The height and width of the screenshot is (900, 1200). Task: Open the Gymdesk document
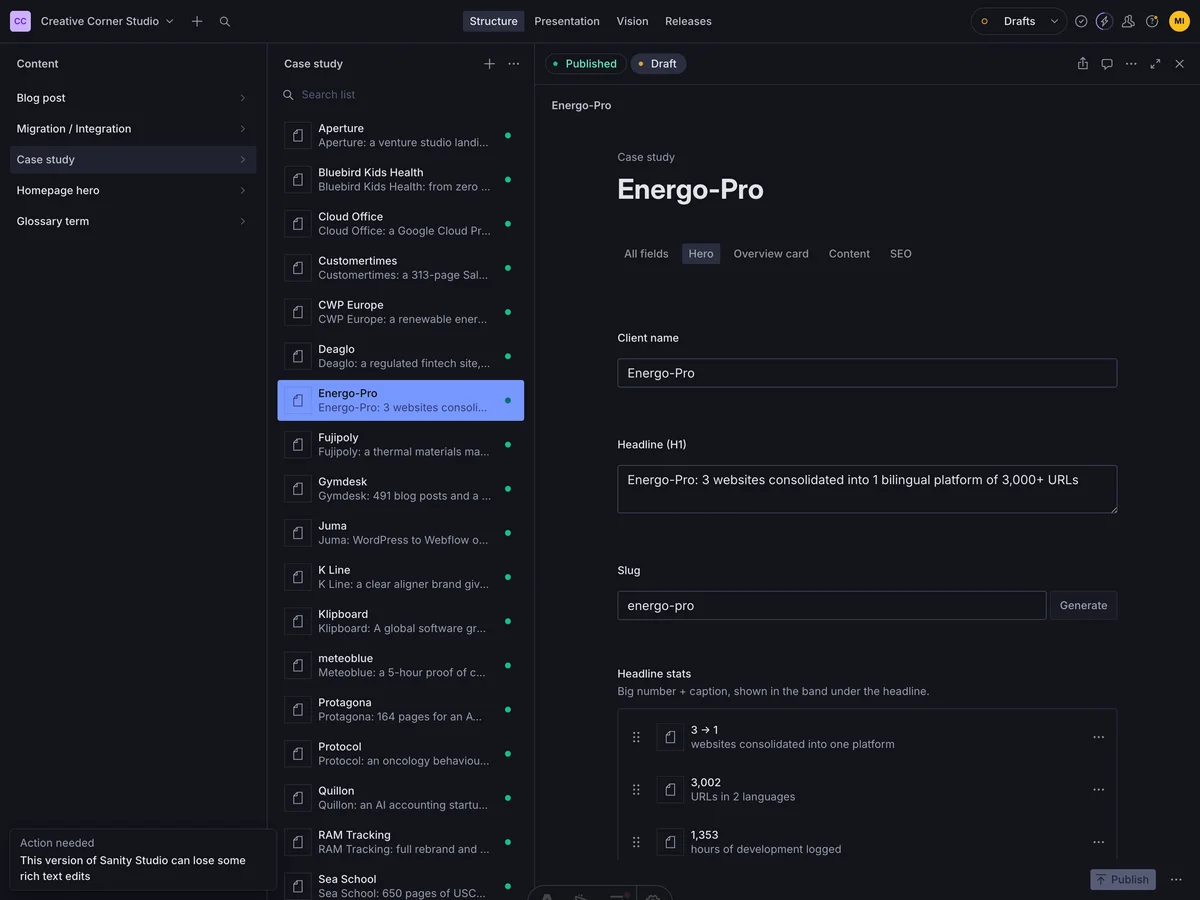coord(400,489)
